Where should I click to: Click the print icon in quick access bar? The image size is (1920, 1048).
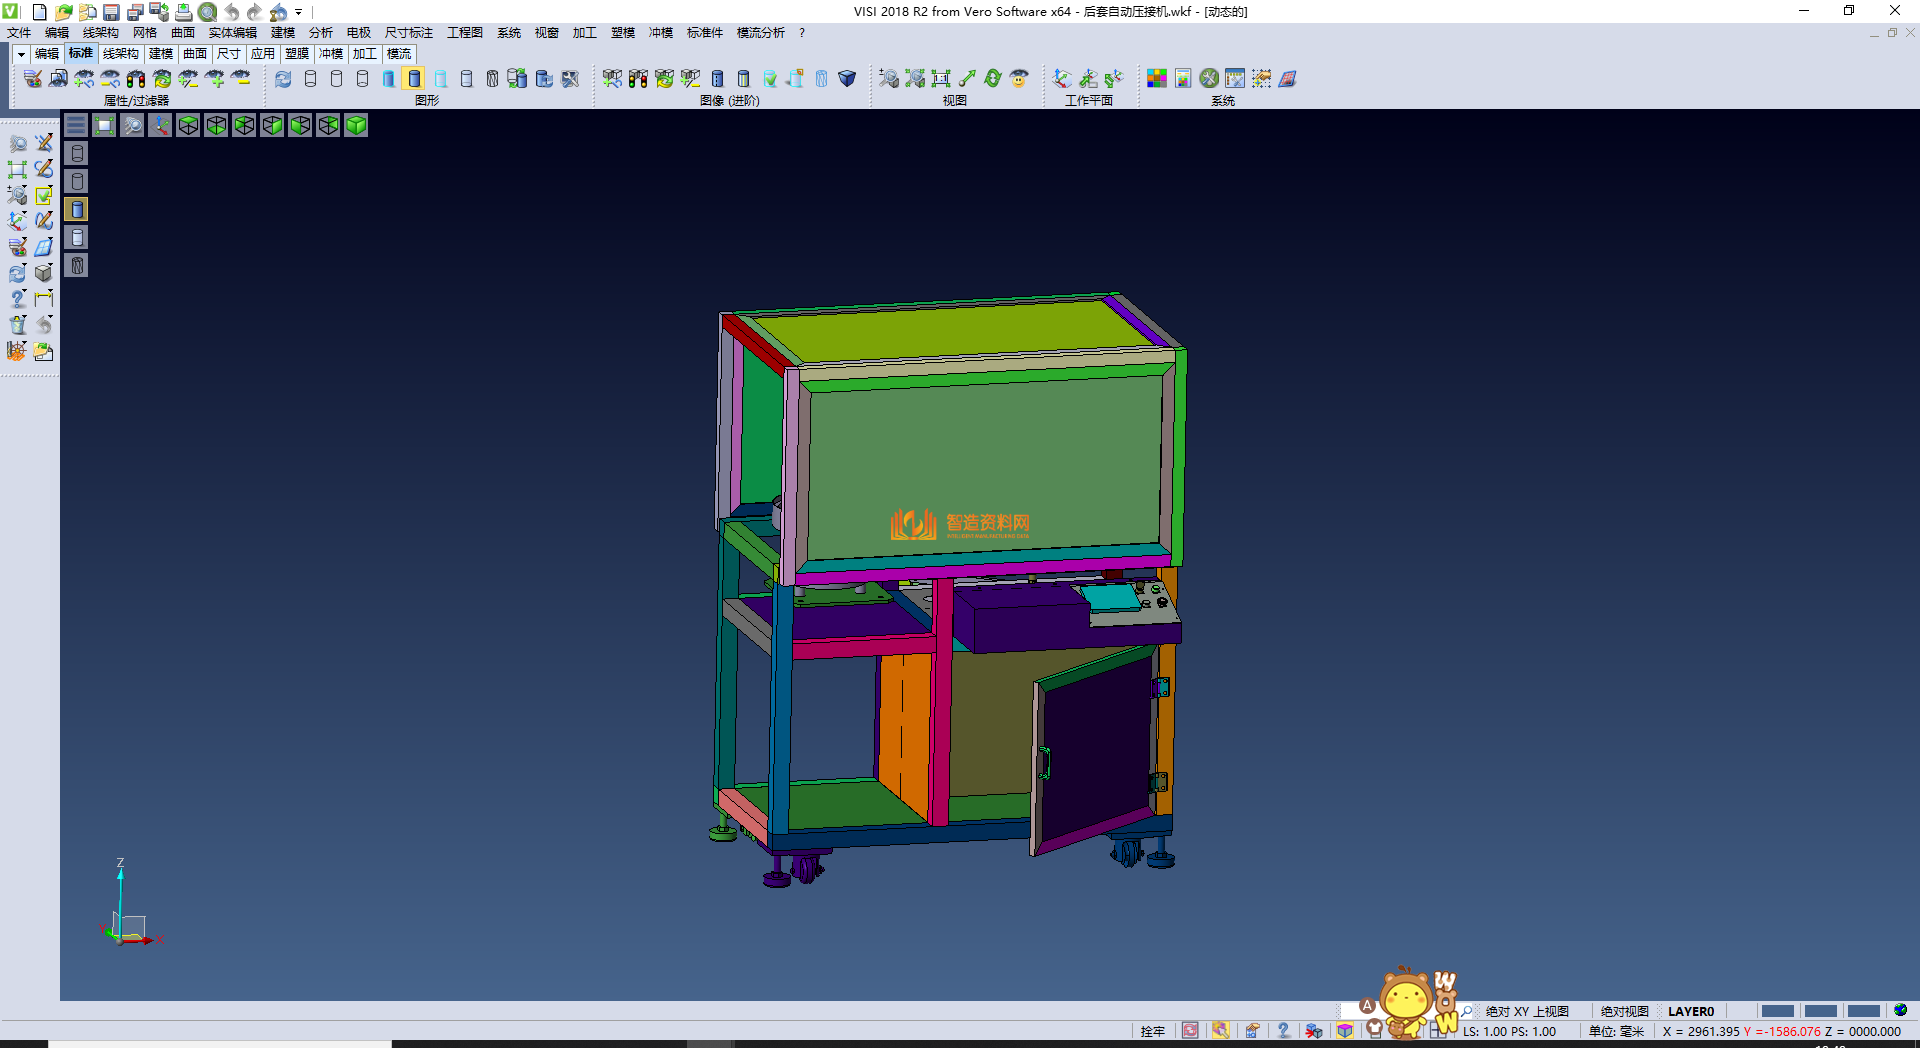tap(183, 12)
